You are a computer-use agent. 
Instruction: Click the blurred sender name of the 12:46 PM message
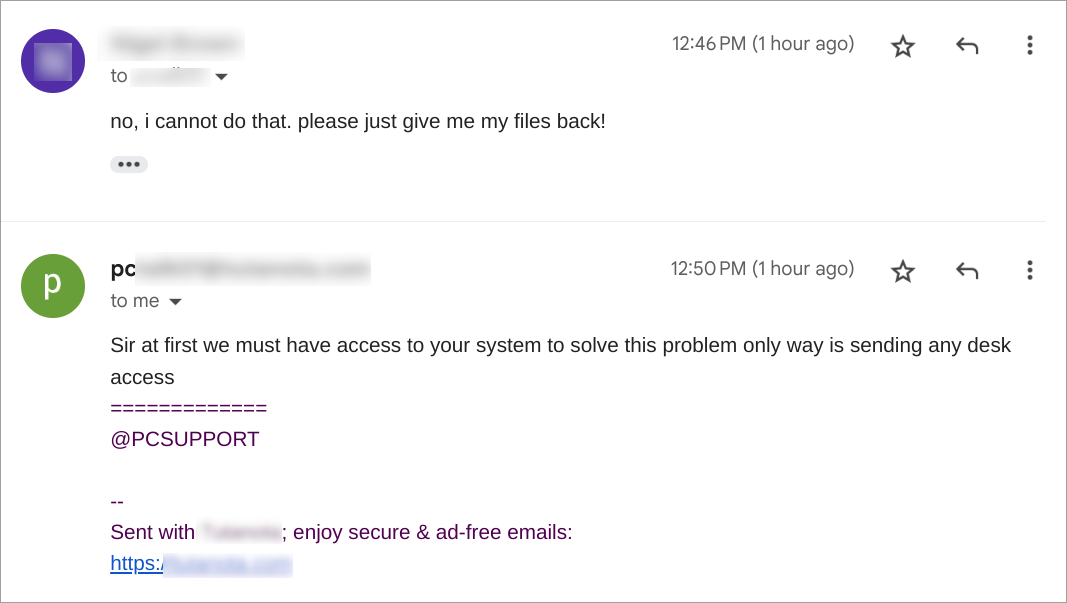176,45
